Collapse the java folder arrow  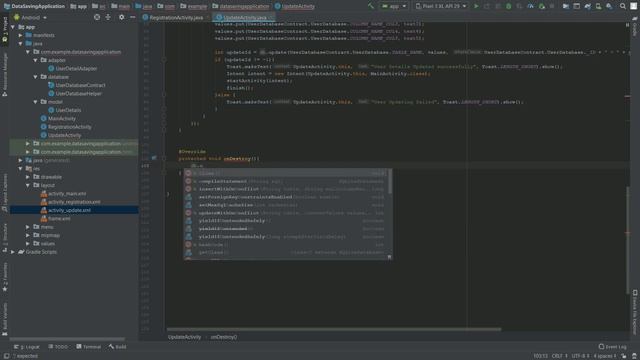20,44
